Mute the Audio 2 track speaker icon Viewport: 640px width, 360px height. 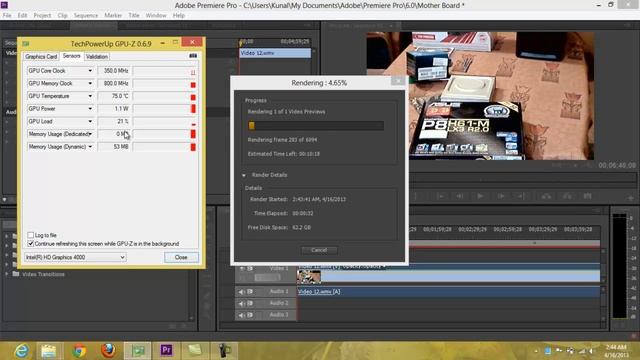point(241,303)
